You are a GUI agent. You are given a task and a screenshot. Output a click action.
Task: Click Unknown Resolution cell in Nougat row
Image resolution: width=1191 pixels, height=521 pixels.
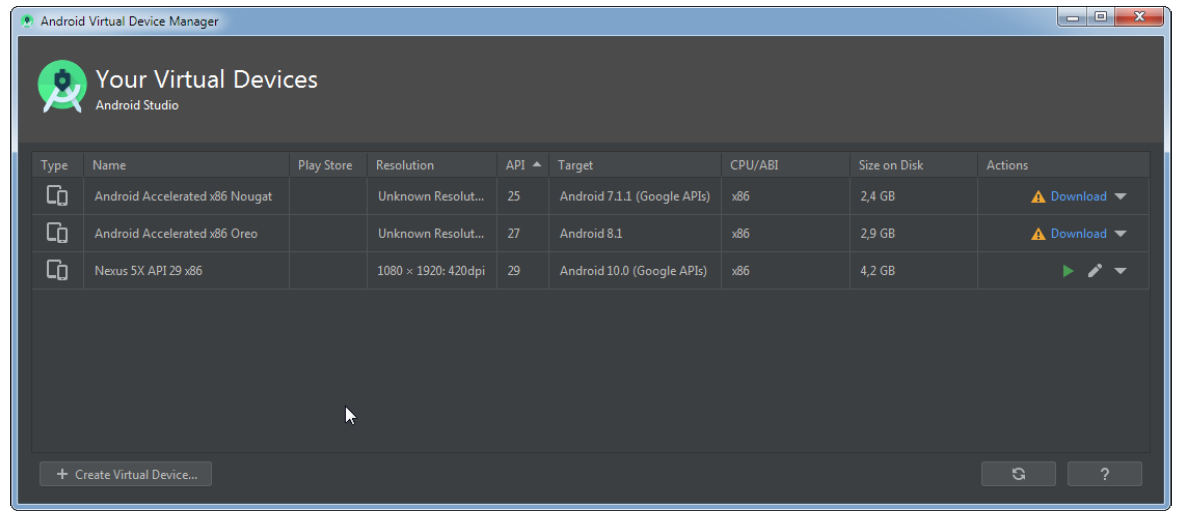pos(431,196)
